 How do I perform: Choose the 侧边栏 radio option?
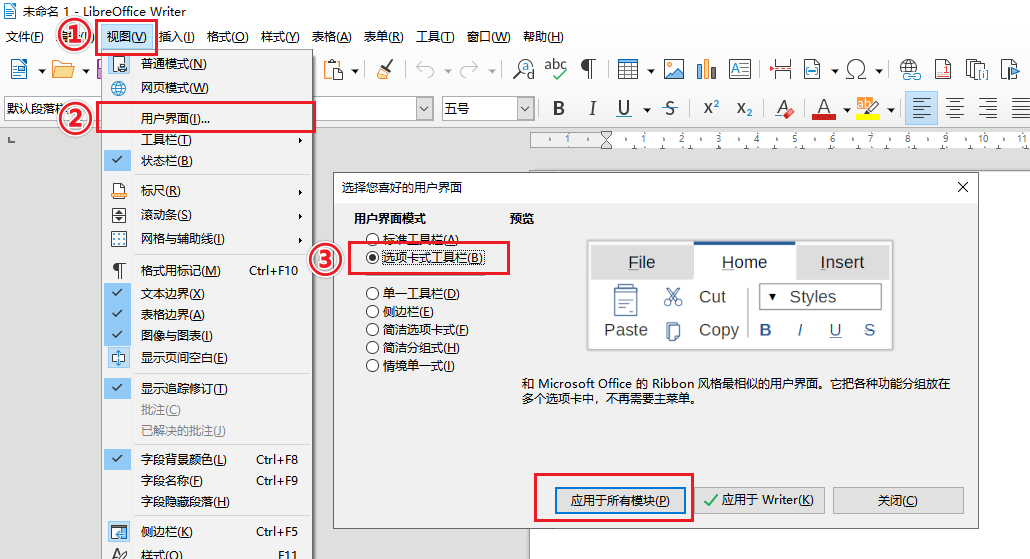pos(373,312)
